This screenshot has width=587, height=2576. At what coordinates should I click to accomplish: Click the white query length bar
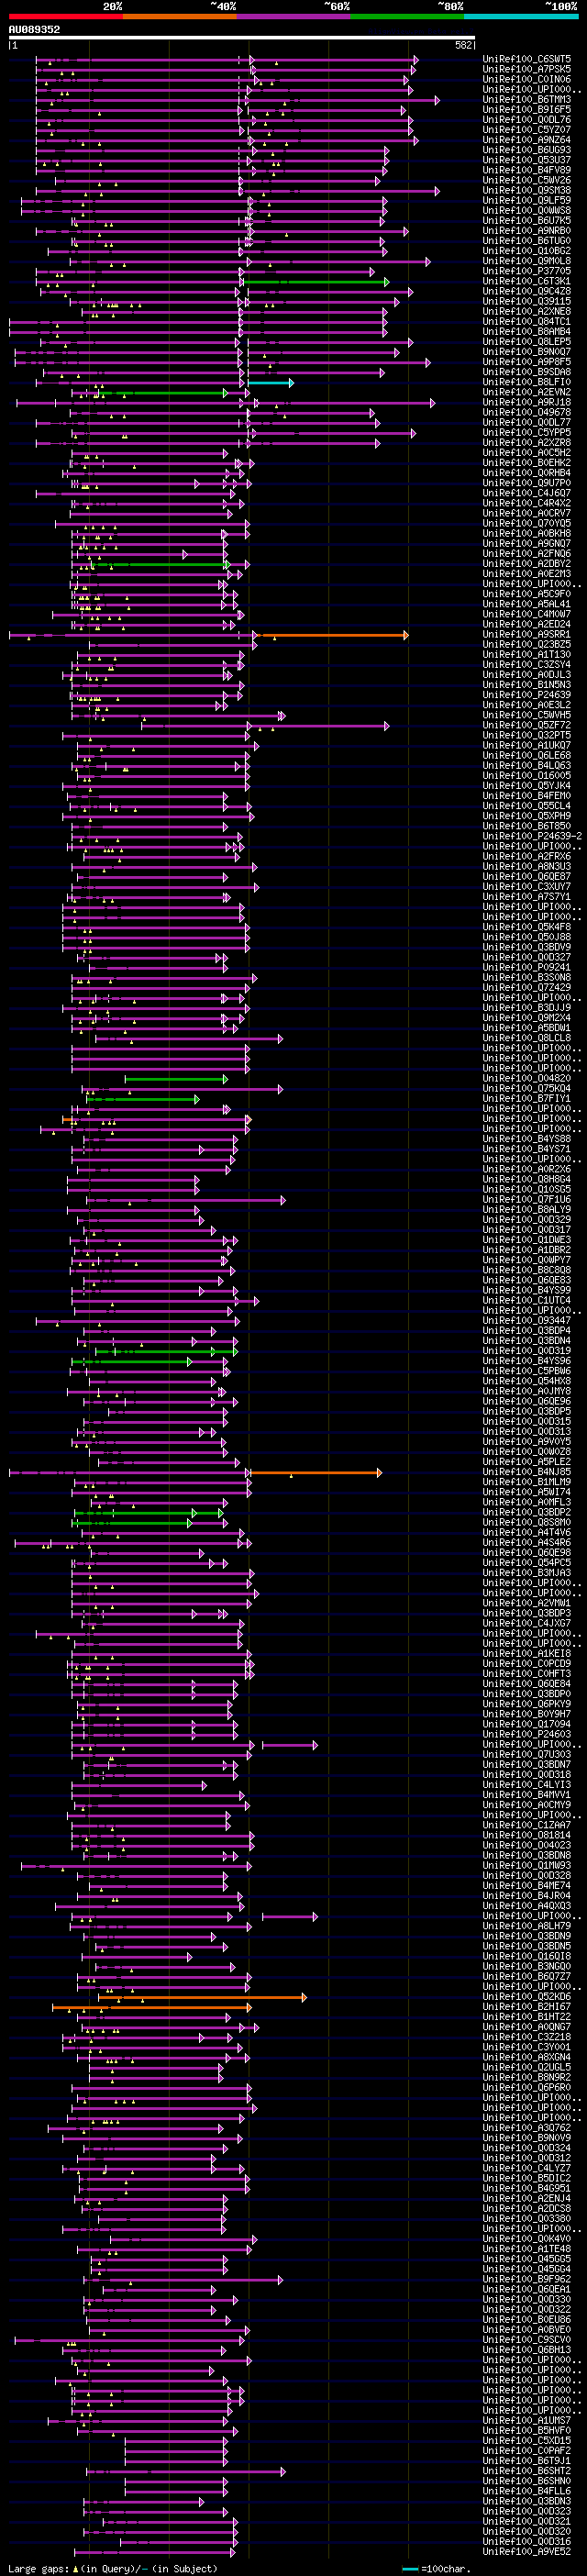point(242,38)
